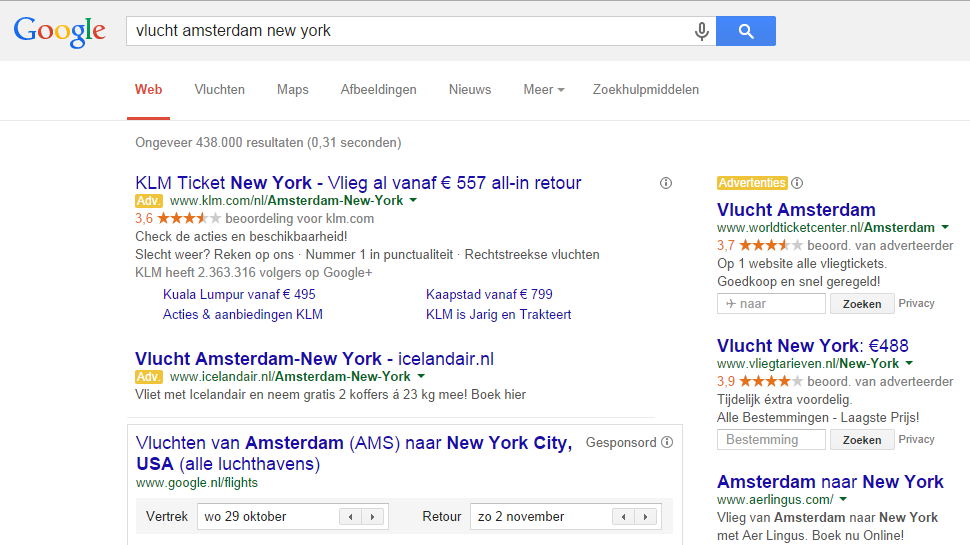The height and width of the screenshot is (545, 970).
Task: Click Privacy link under vliegtarieven ad
Action: point(916,439)
